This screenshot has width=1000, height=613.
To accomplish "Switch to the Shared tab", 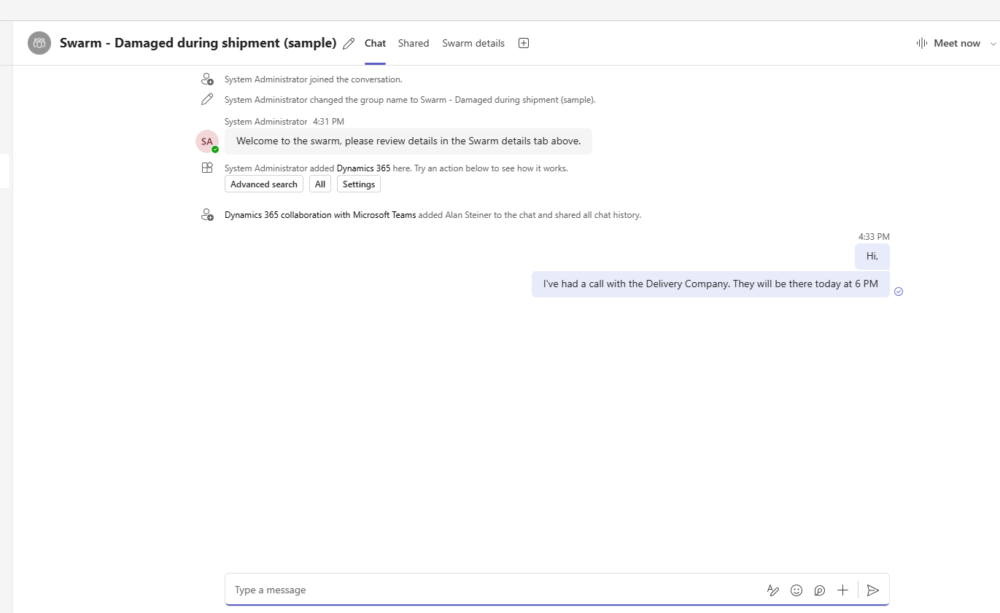I will click(413, 43).
